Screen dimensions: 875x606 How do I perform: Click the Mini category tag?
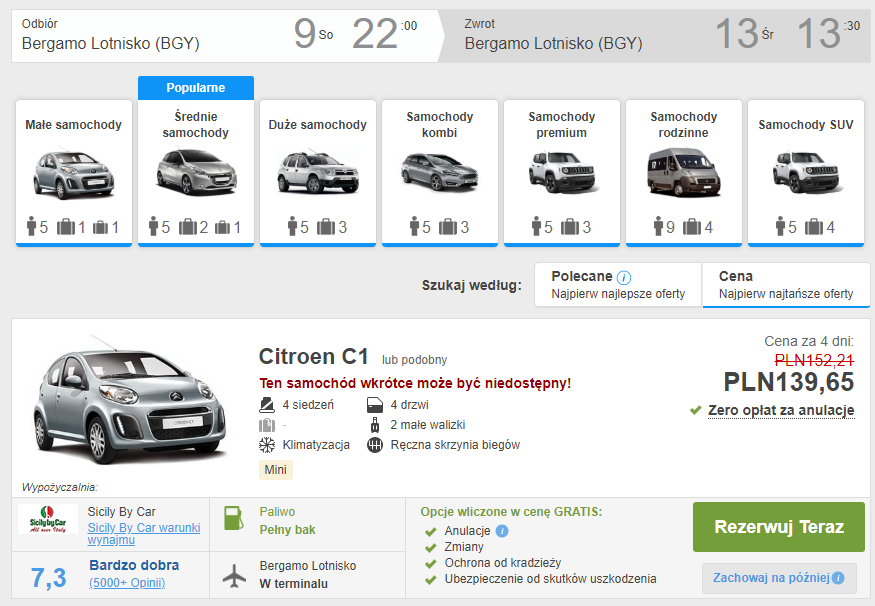[x=276, y=469]
